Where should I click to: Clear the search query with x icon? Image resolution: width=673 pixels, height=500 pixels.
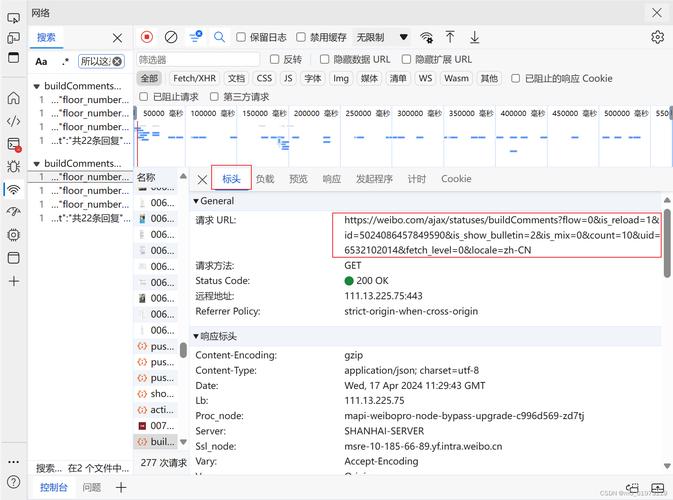(x=117, y=61)
